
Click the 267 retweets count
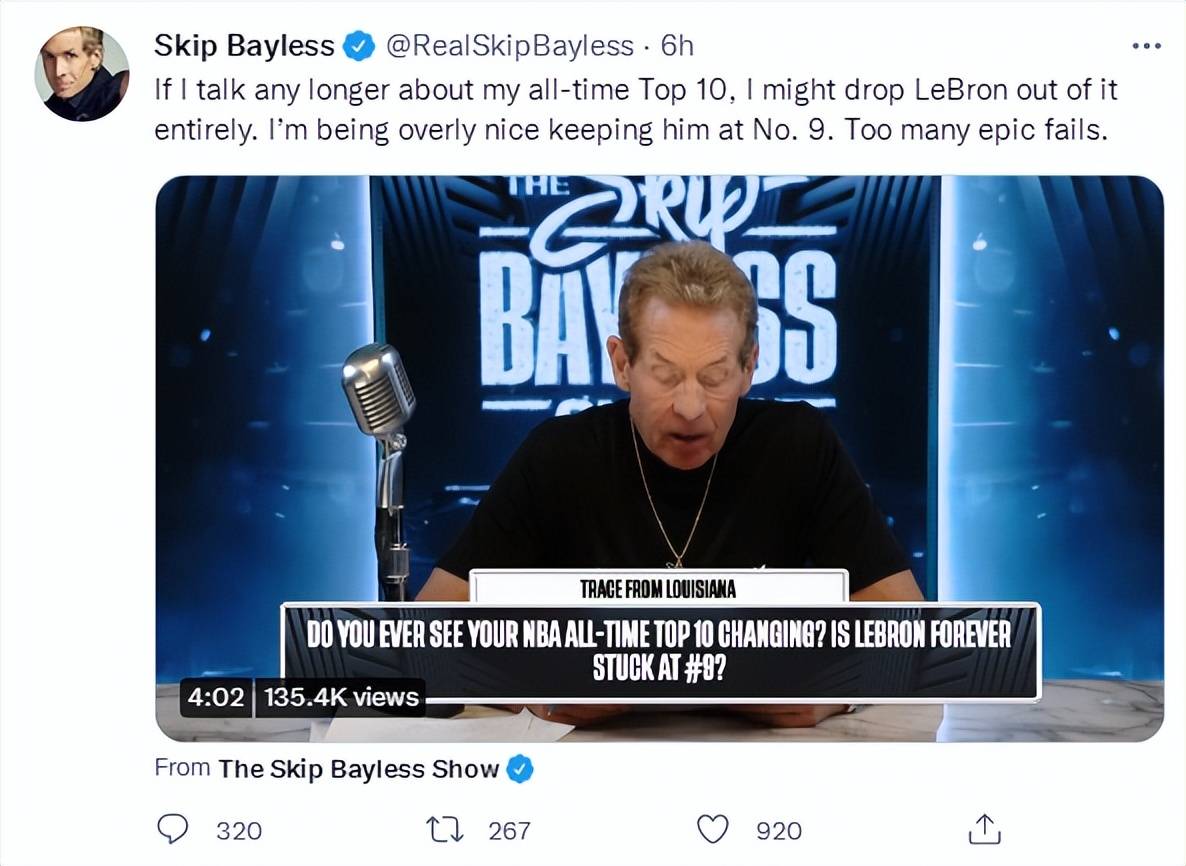509,830
